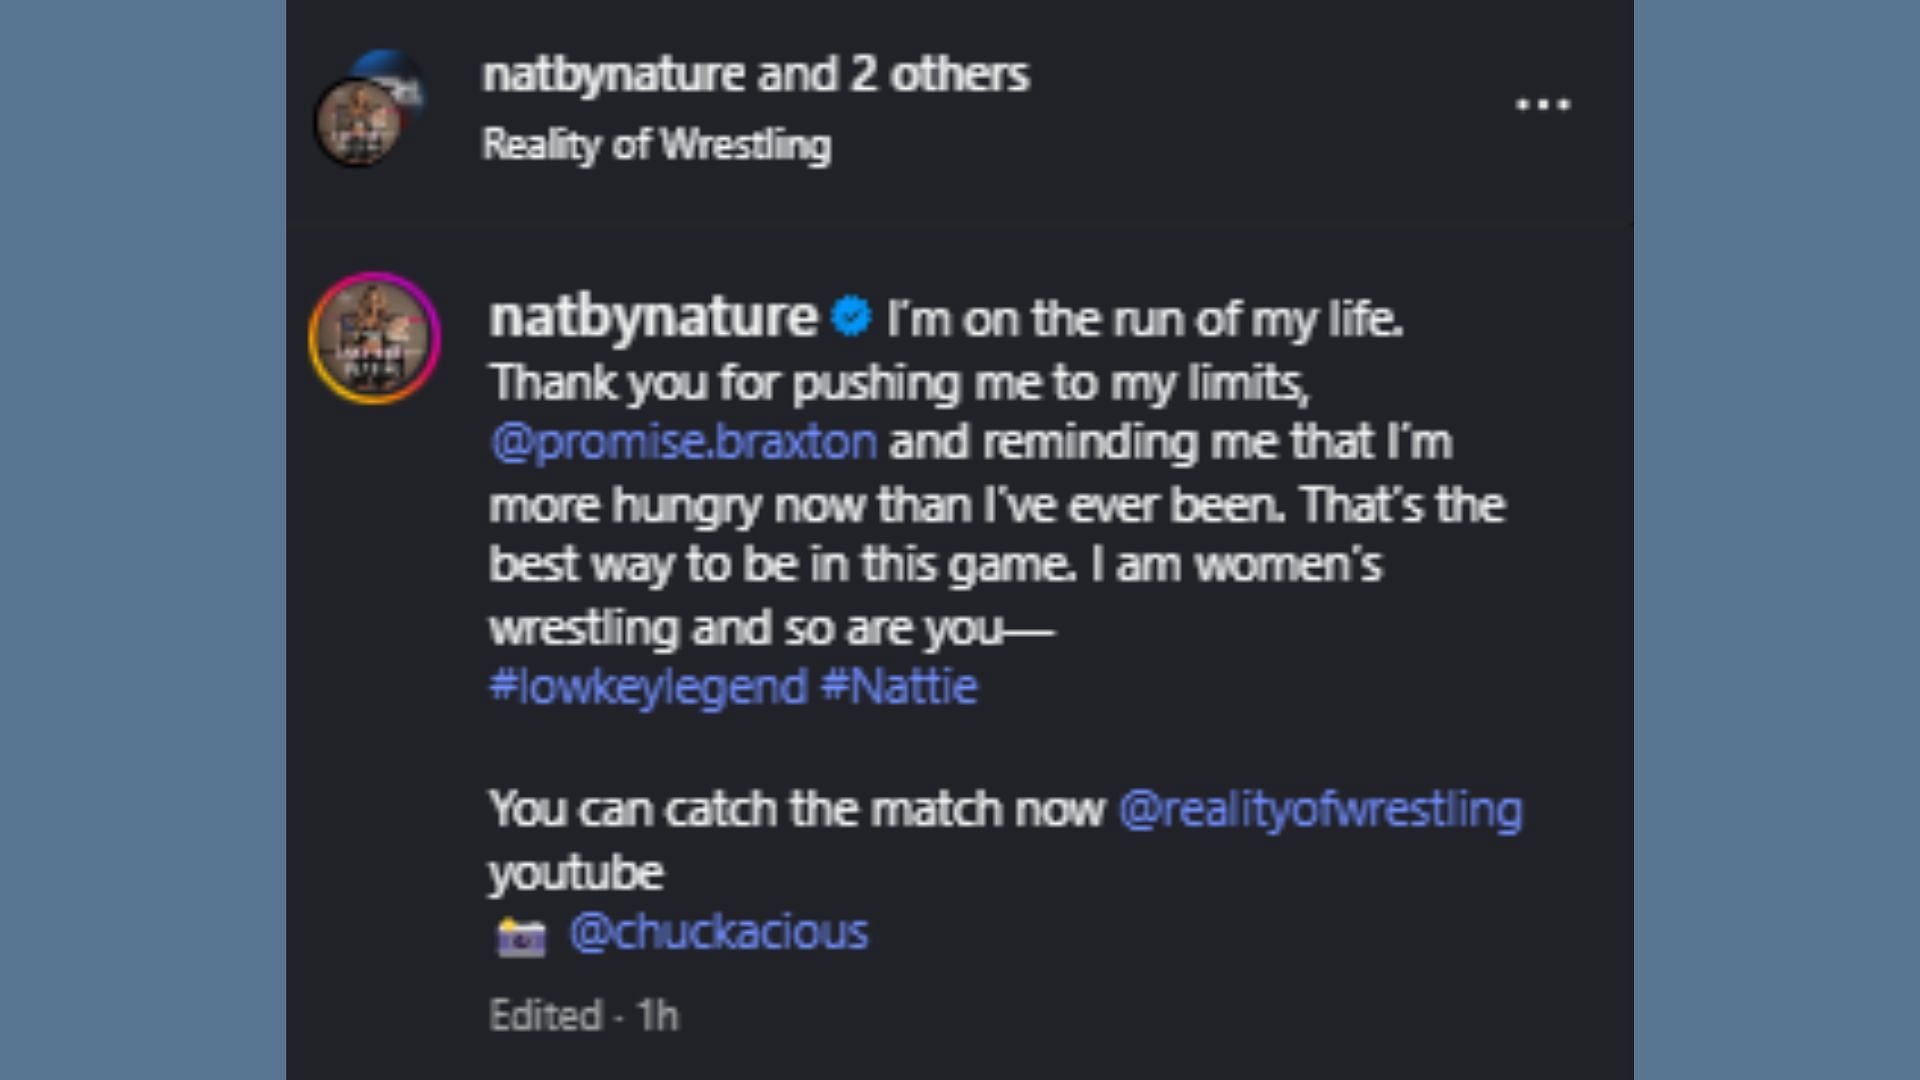1920x1080 pixels.
Task: Click "You can catch the match" text
Action: [x=797, y=809]
